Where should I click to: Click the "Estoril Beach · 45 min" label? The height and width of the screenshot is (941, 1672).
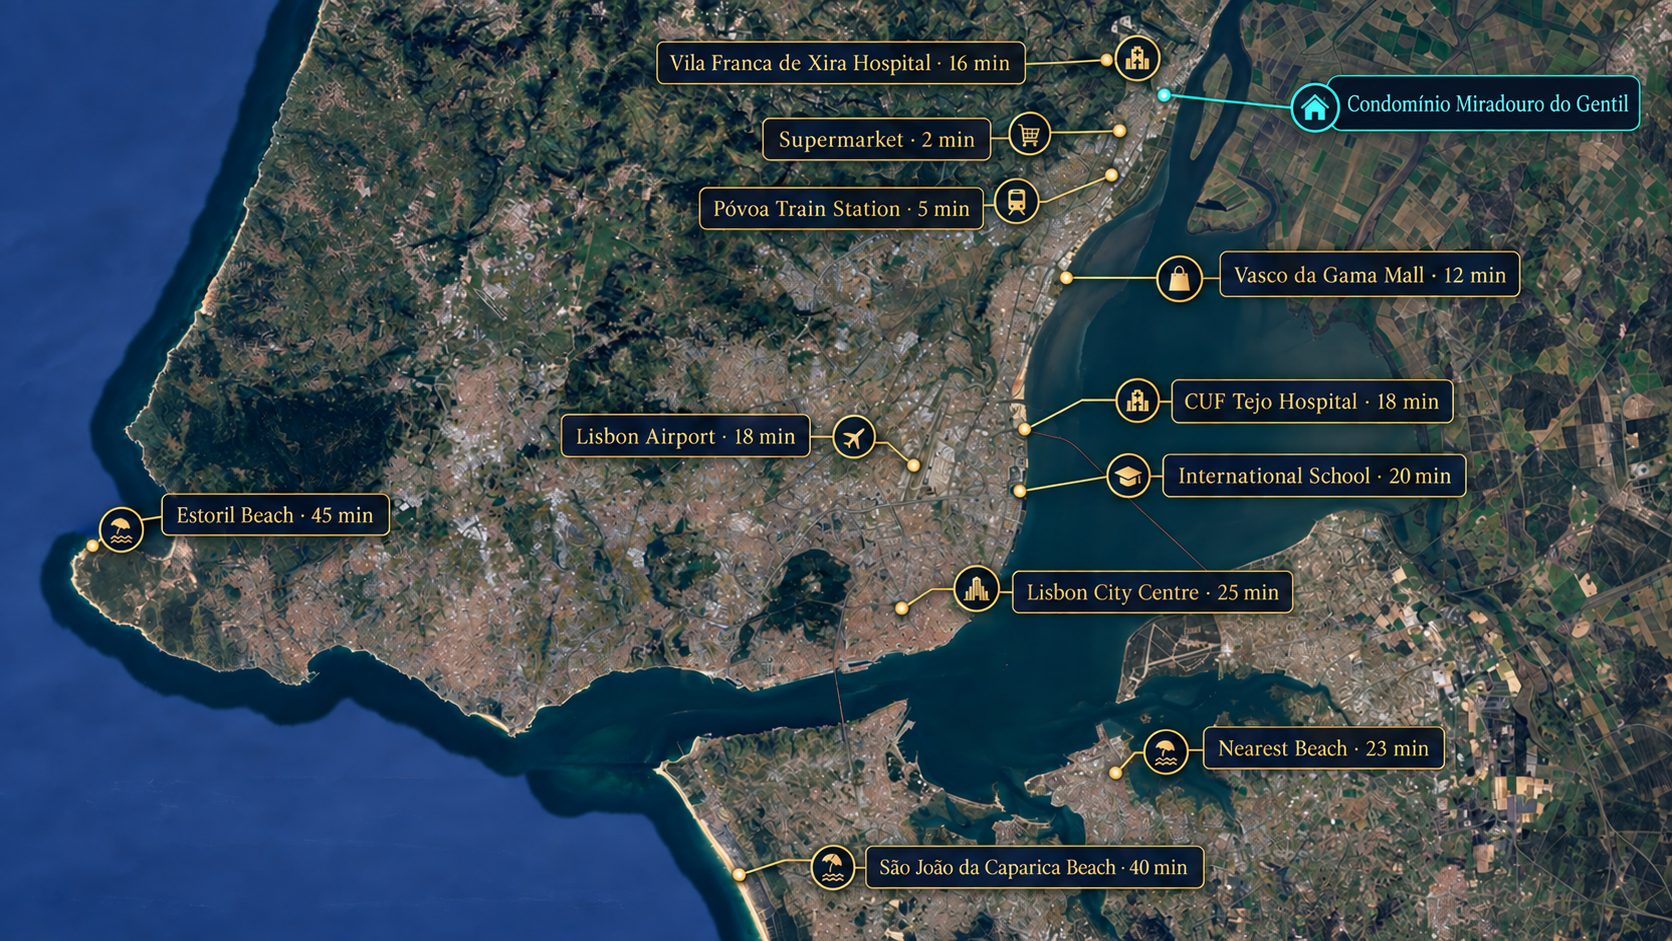click(275, 515)
